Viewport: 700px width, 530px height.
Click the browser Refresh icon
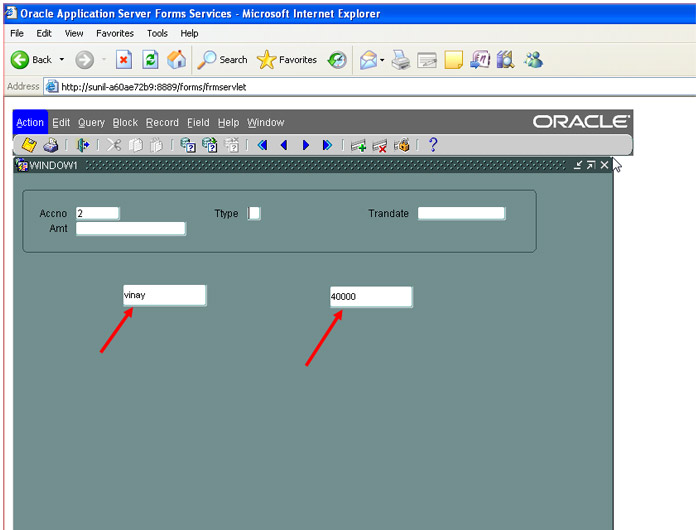click(x=150, y=59)
